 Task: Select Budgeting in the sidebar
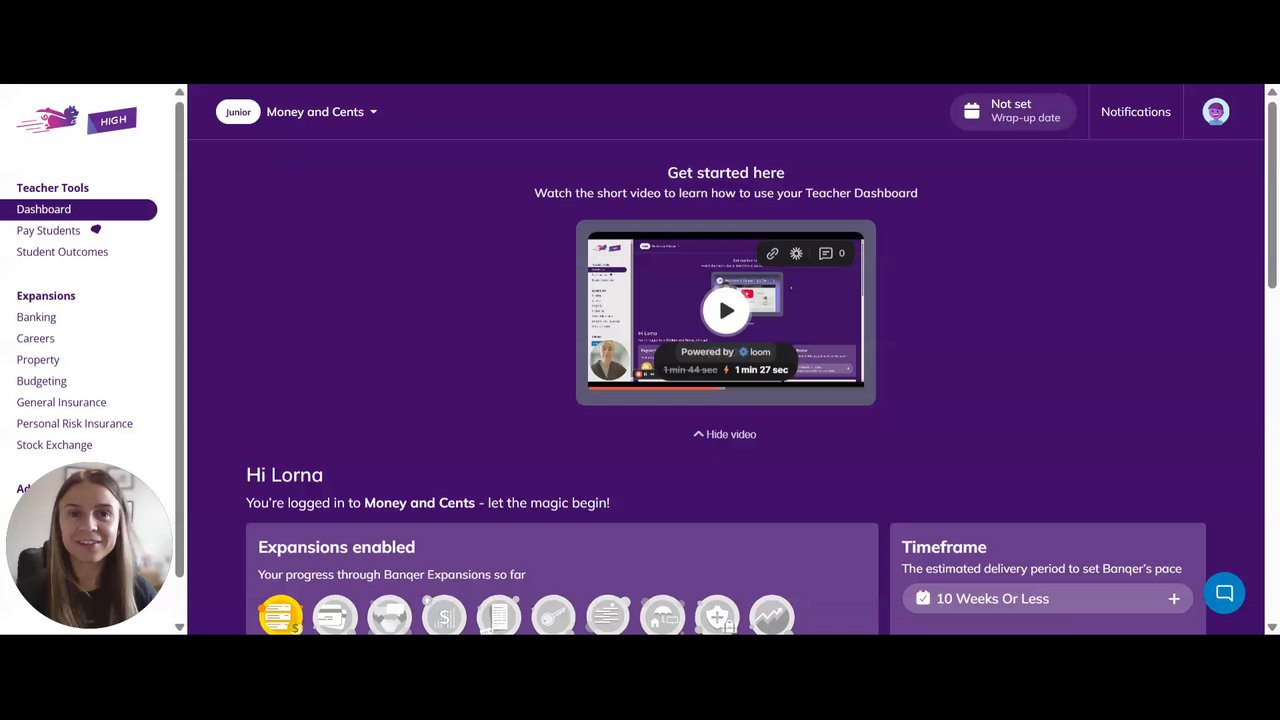click(x=41, y=381)
